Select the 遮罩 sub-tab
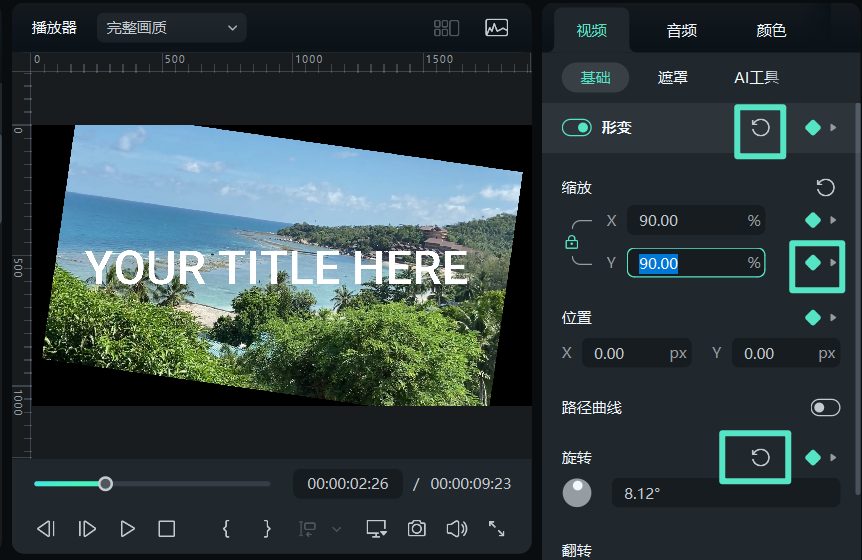This screenshot has width=862, height=560. [672, 77]
